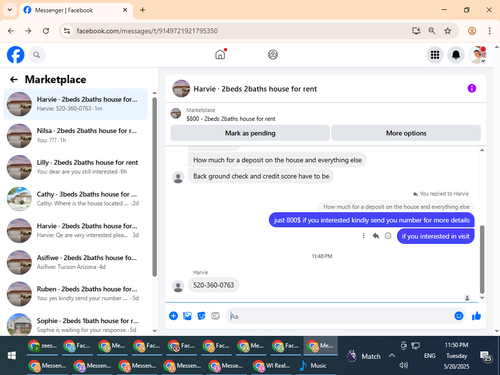The height and width of the screenshot is (375, 500).
Task: Open more menu for 'if you interested in visit'
Action: click(x=363, y=236)
